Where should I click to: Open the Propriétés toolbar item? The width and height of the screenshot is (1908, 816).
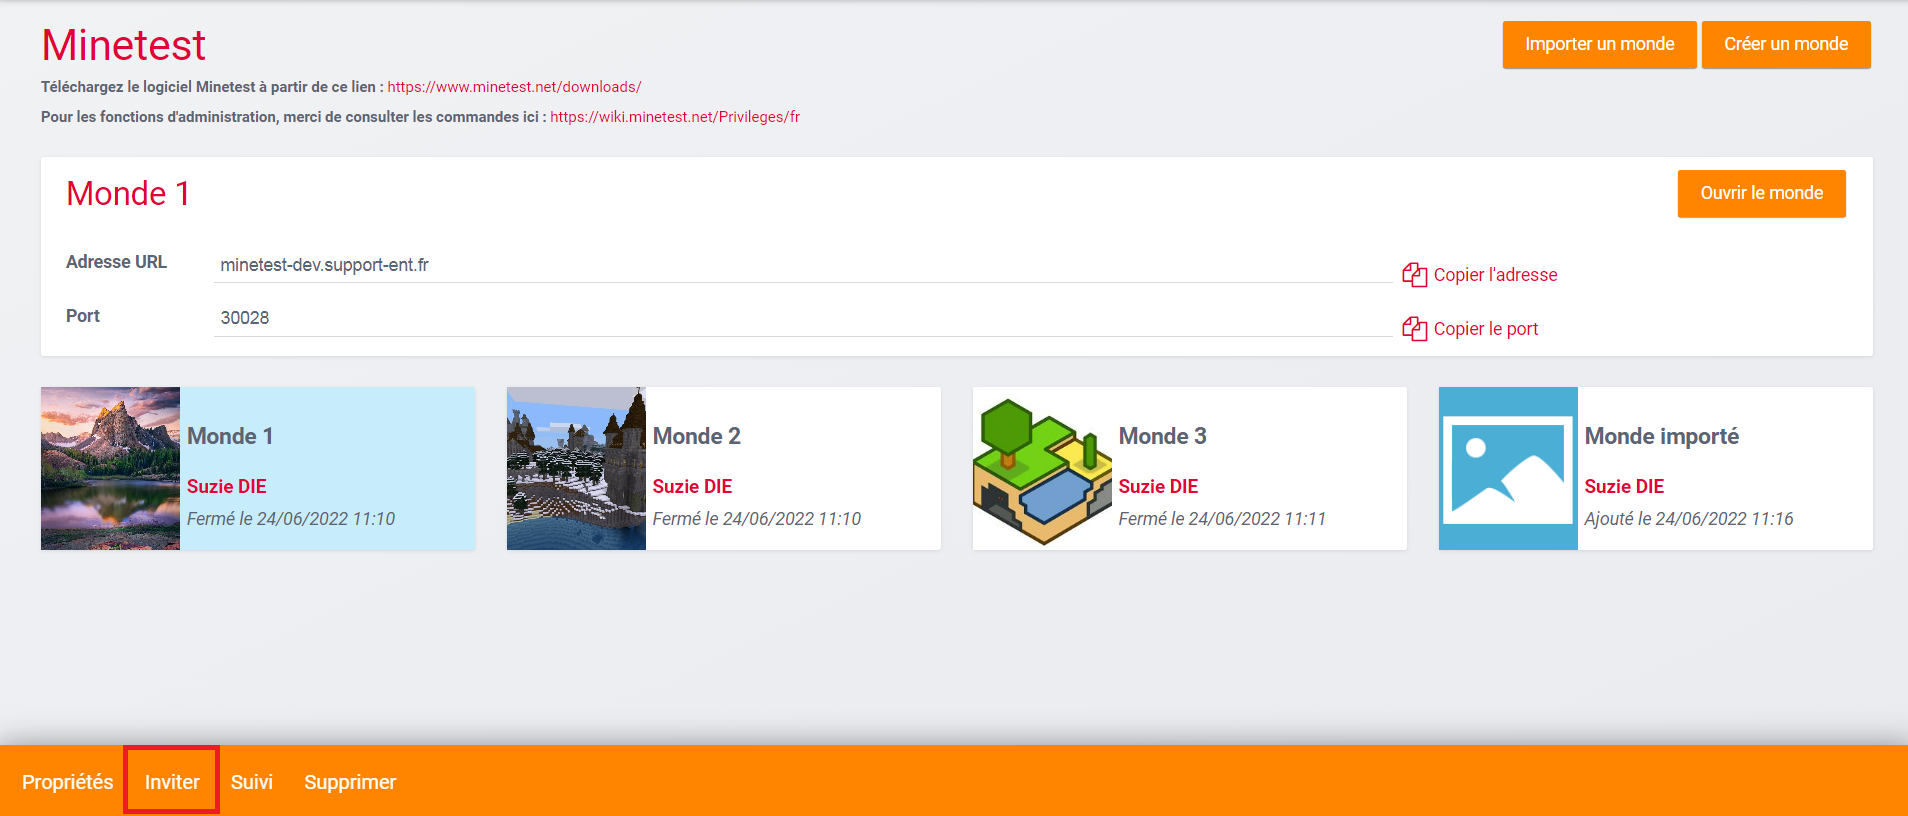click(67, 782)
